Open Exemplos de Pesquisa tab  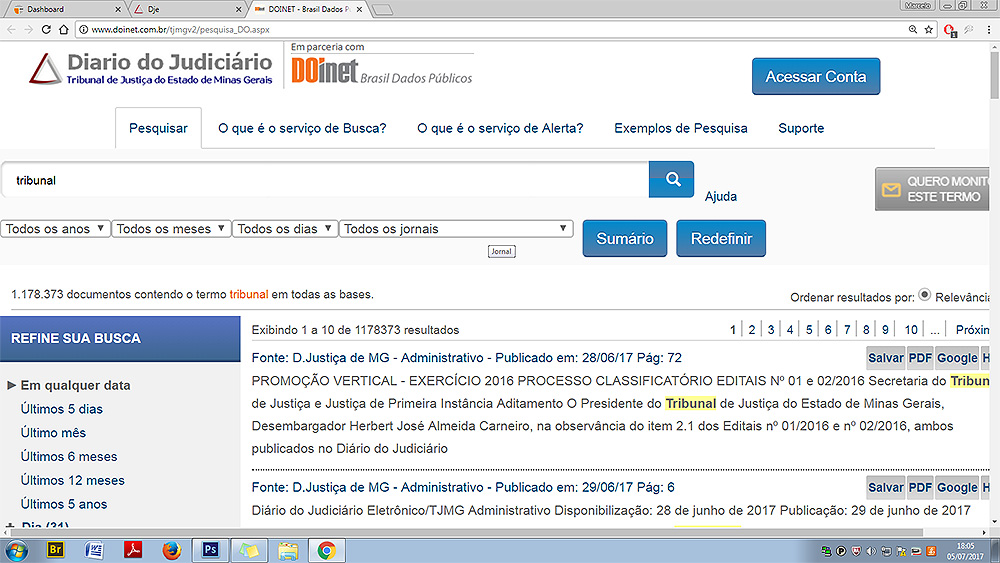[680, 128]
